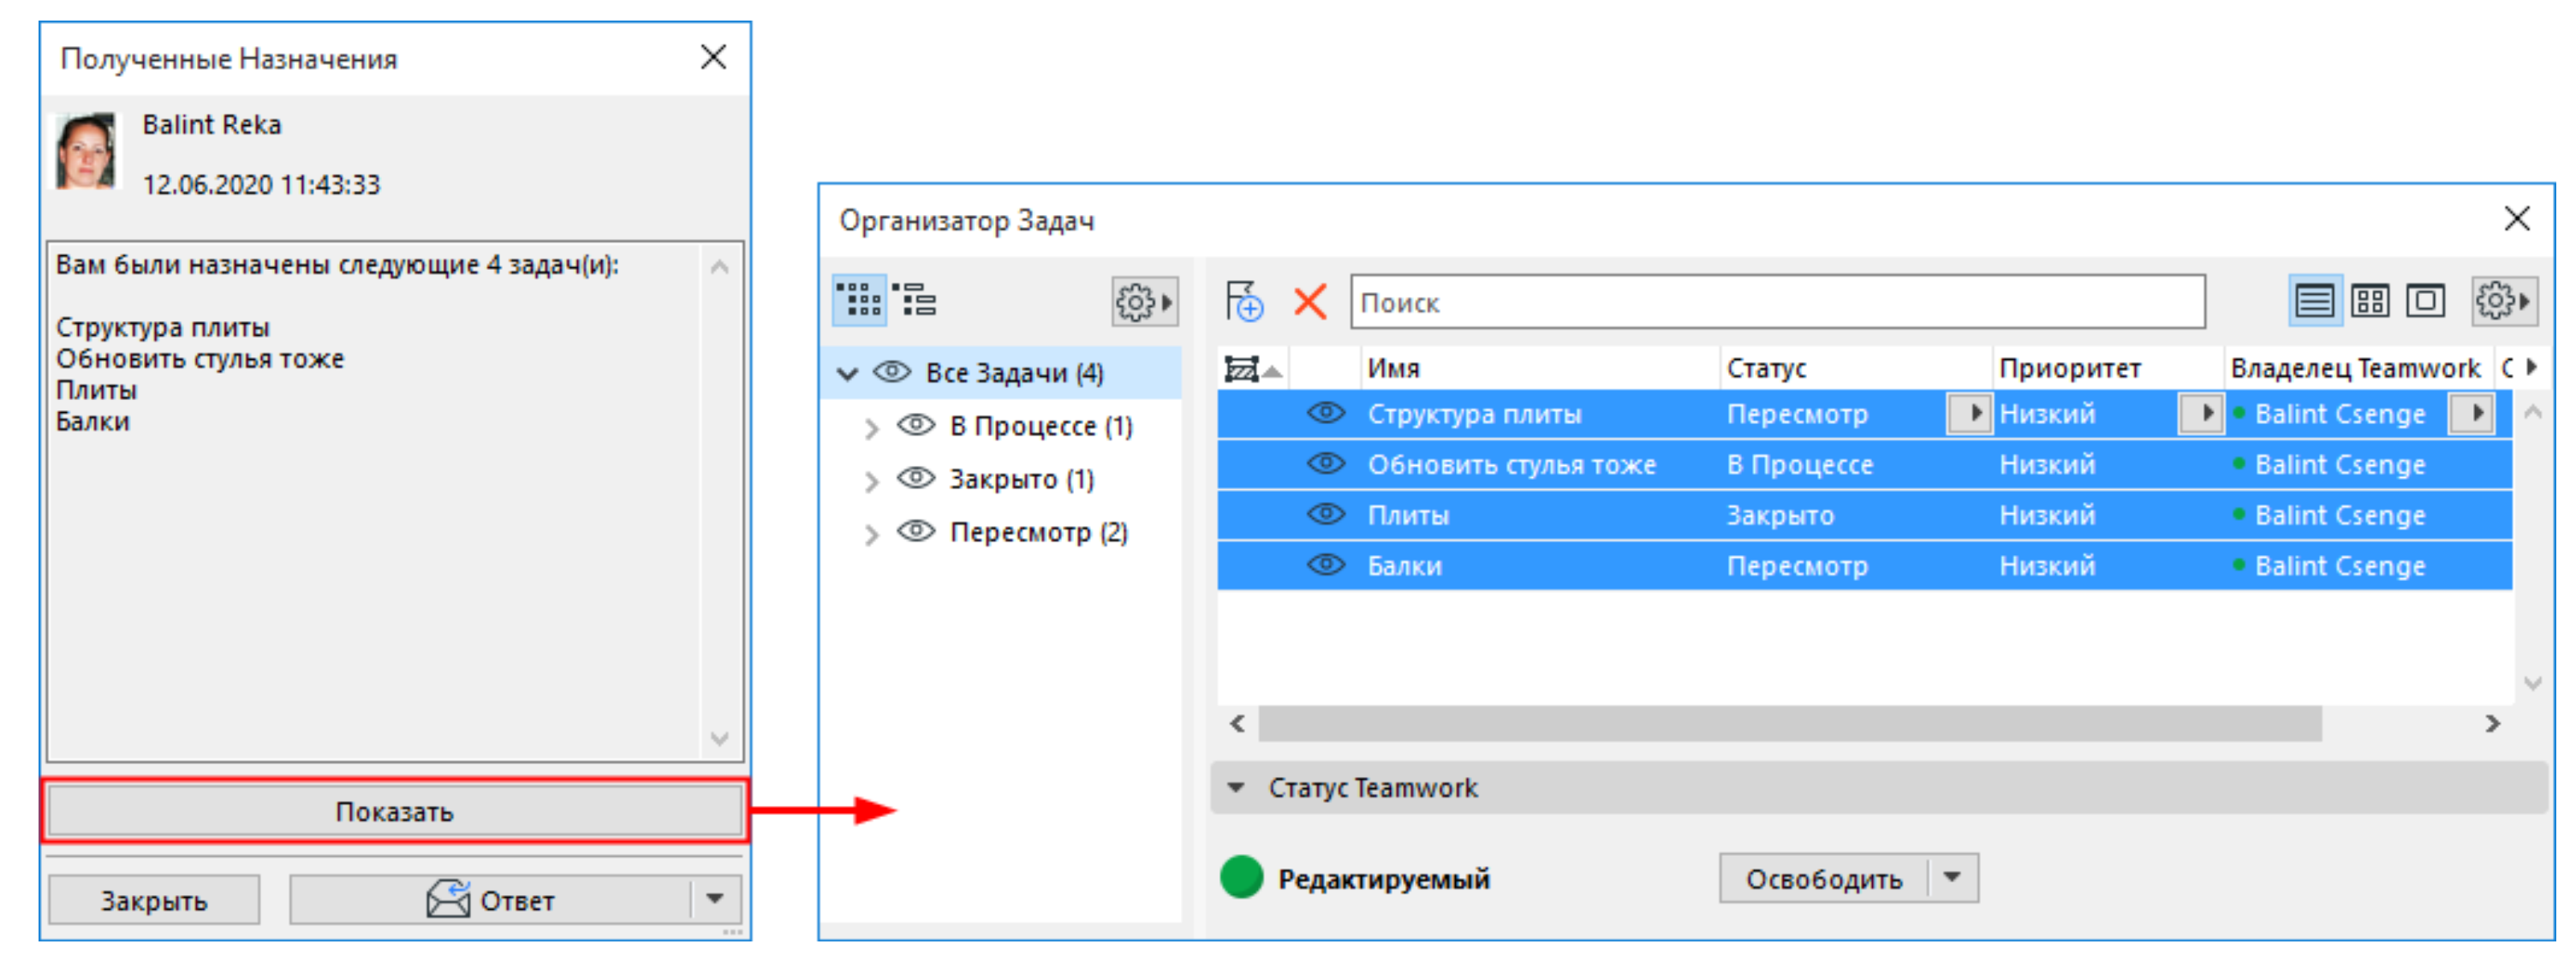Select the tile view layout icon
Screen dimensions: 2576x968
[x=2370, y=301]
